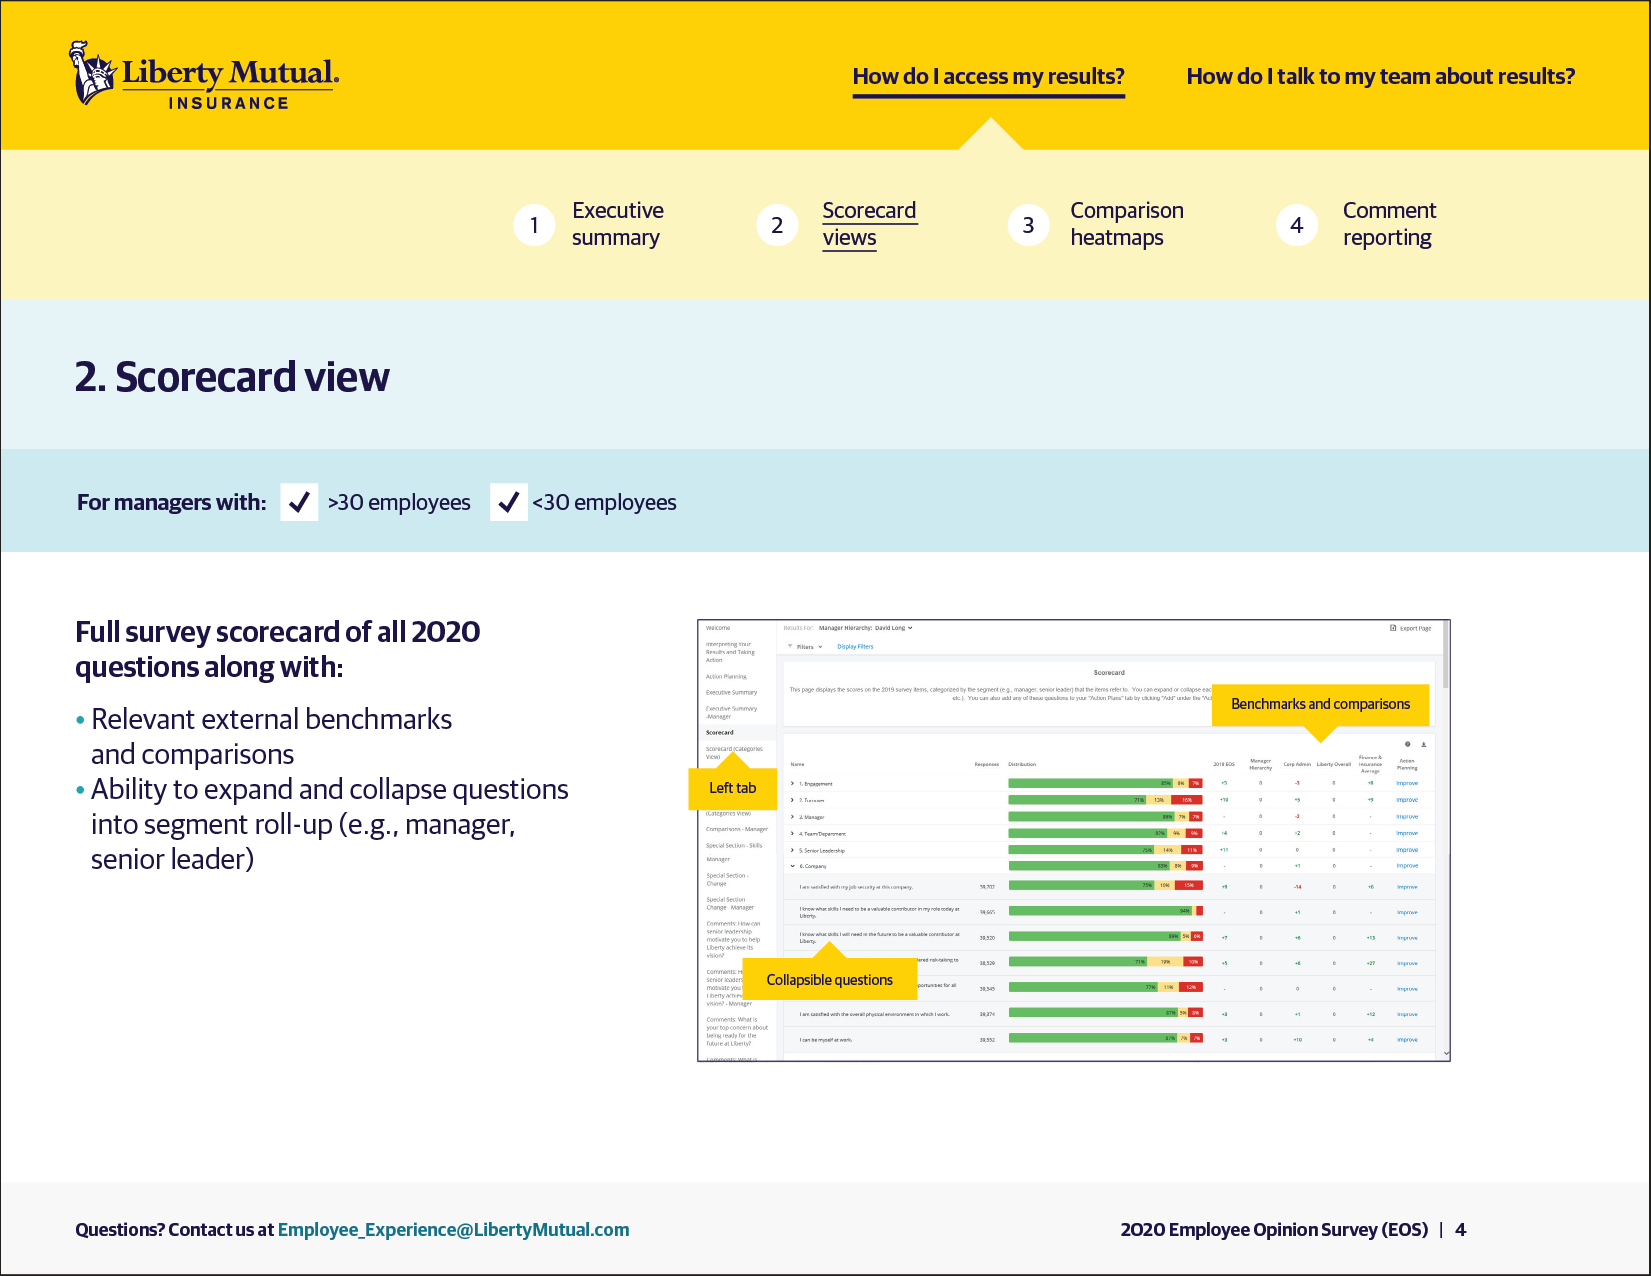Expand the 3. Manager row
Screen dimensions: 1651x1276
pos(792,817)
